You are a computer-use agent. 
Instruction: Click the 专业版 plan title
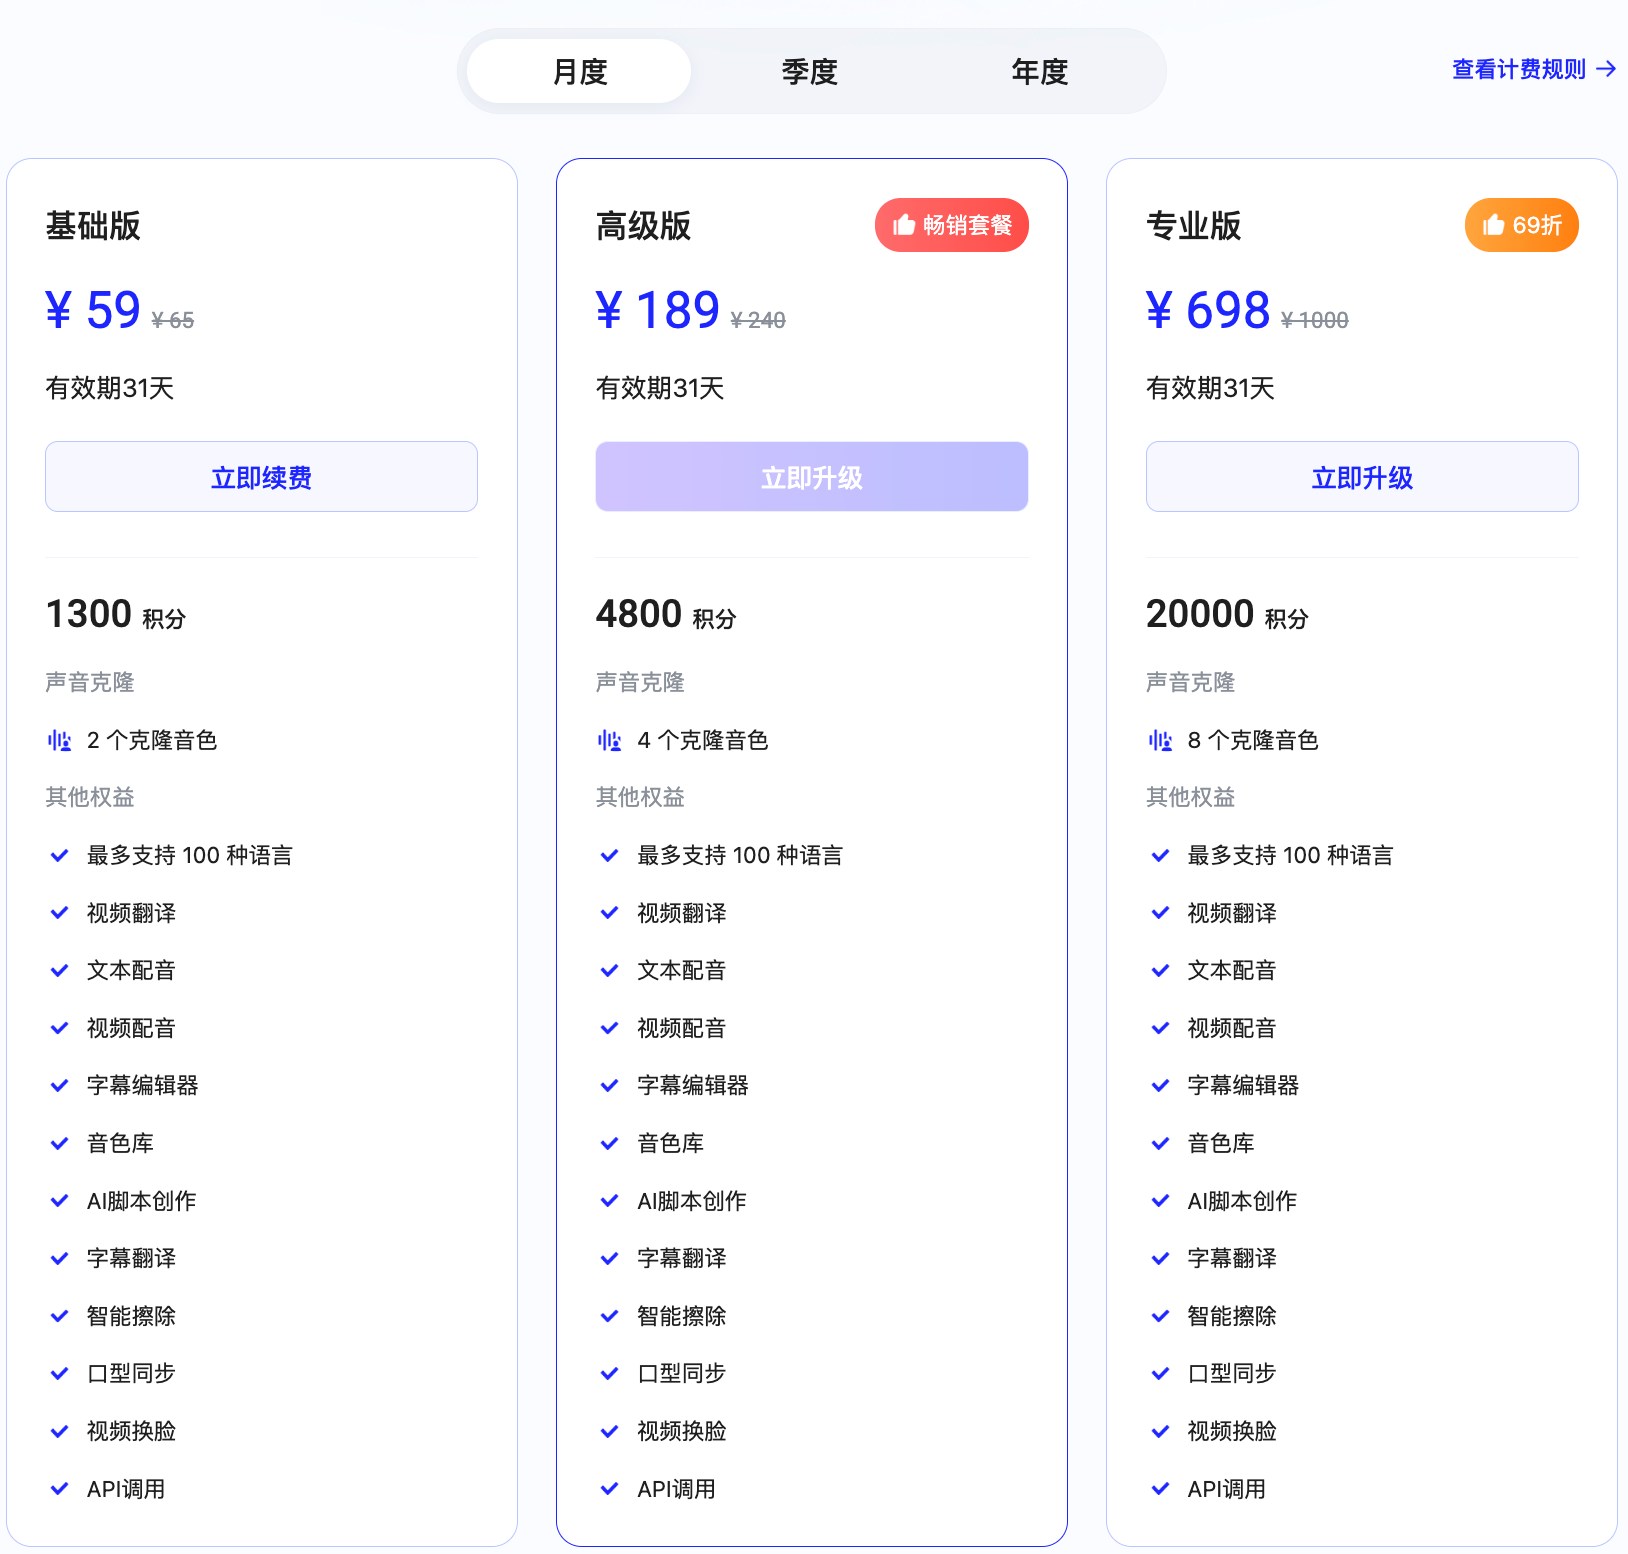click(x=1194, y=226)
